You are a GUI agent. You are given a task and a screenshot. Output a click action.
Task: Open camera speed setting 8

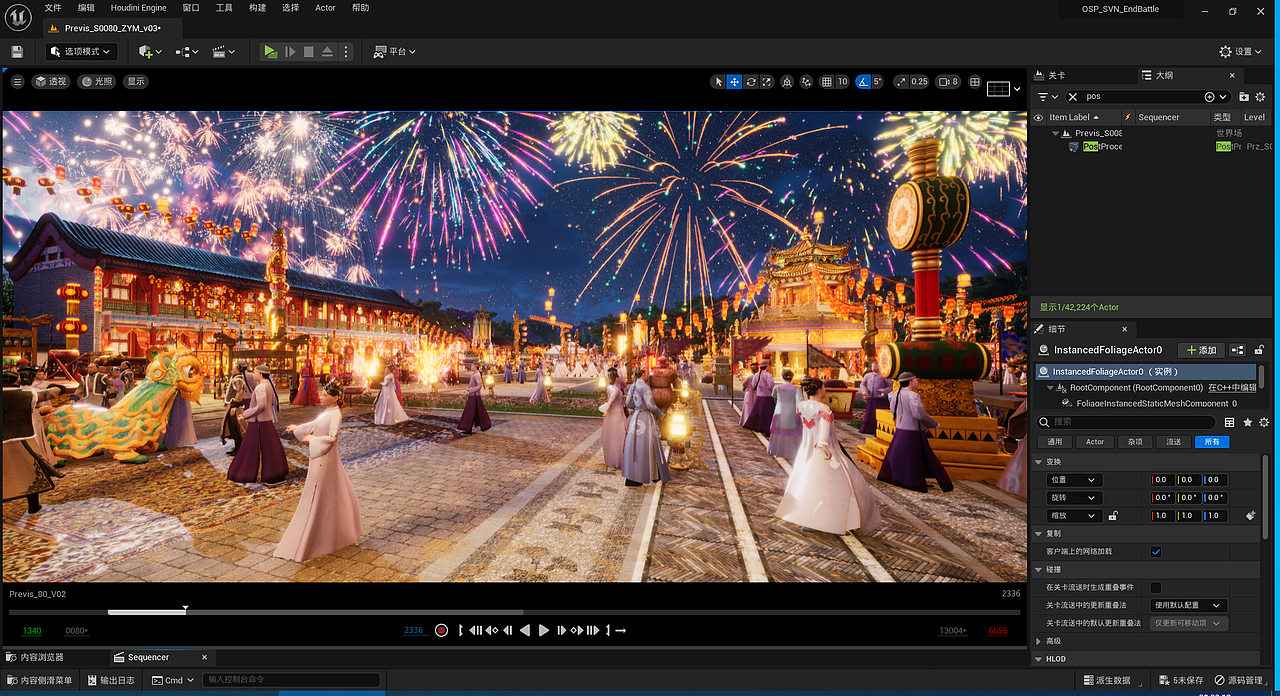pyautogui.click(x=948, y=82)
